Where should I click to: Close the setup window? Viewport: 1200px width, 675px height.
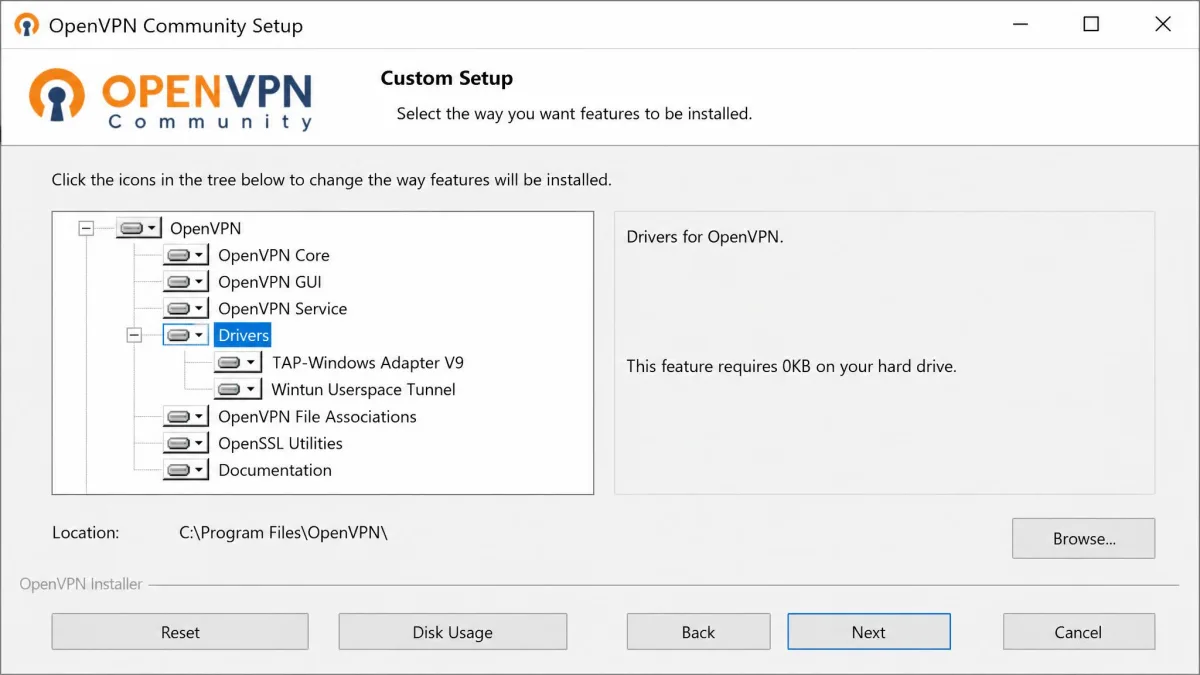[1163, 25]
